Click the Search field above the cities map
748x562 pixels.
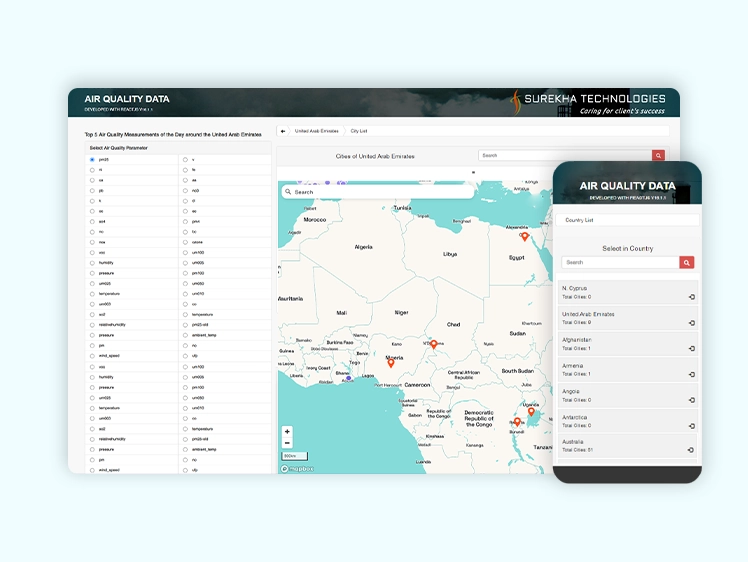tap(565, 156)
